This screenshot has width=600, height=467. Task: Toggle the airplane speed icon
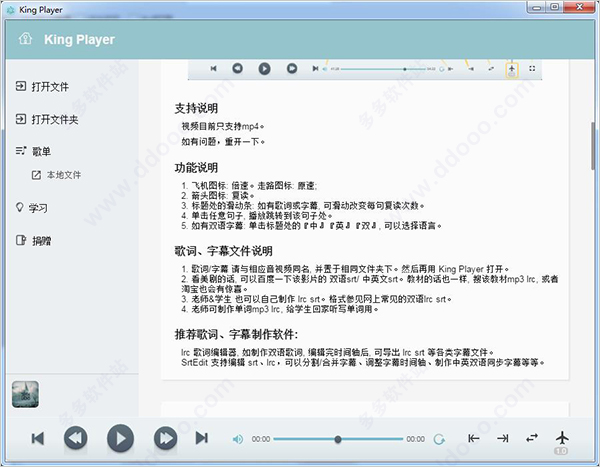562,438
